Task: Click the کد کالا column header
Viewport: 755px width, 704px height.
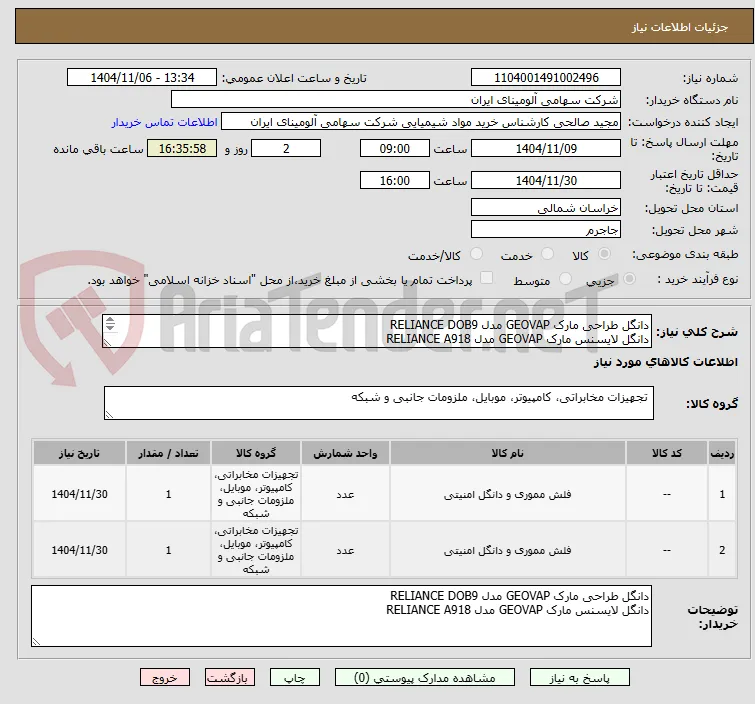Action: click(666, 453)
